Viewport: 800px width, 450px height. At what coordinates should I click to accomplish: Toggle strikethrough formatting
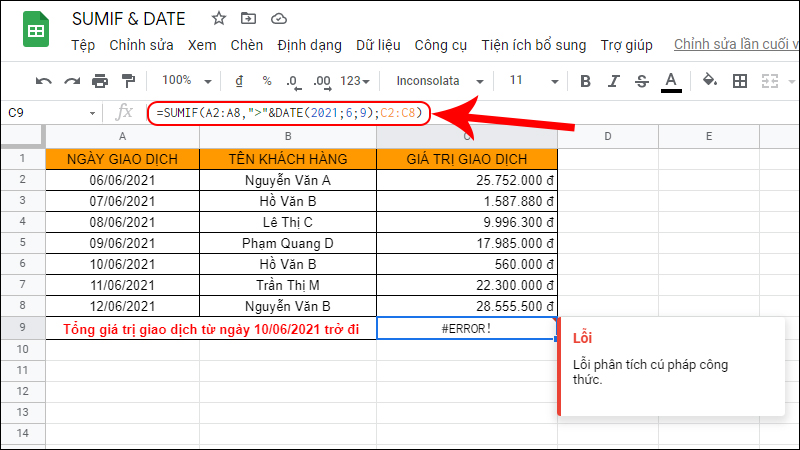pyautogui.click(x=642, y=81)
